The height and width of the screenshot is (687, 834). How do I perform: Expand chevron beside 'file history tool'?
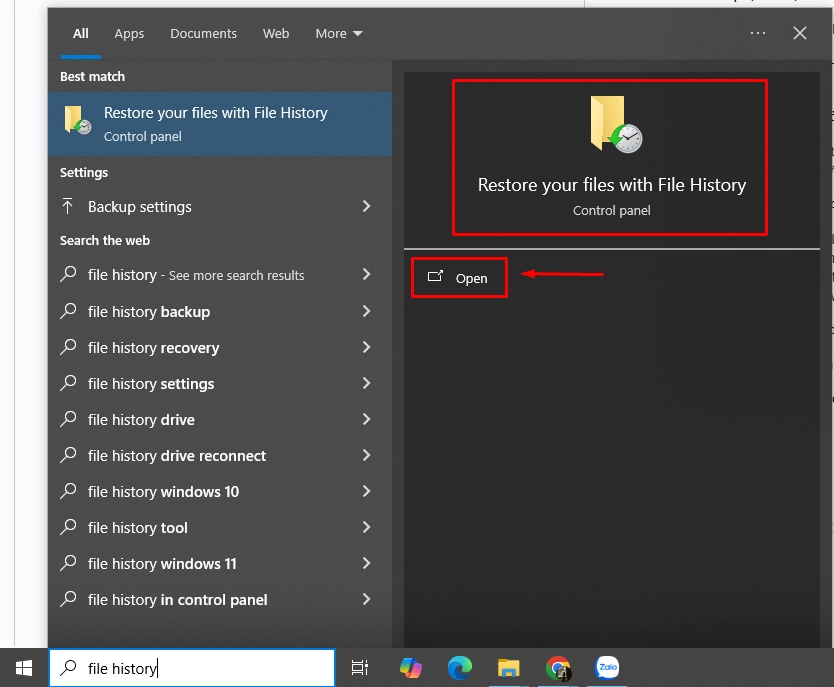point(366,527)
